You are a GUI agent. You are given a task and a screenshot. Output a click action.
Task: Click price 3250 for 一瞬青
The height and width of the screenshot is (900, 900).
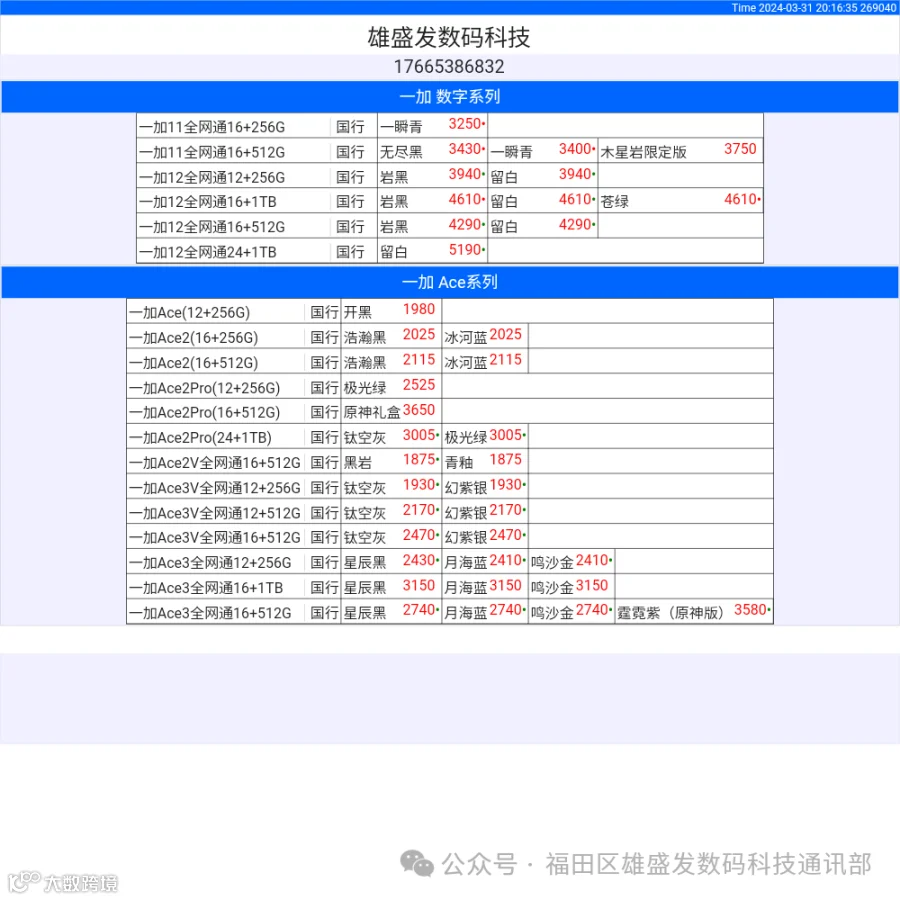(465, 123)
